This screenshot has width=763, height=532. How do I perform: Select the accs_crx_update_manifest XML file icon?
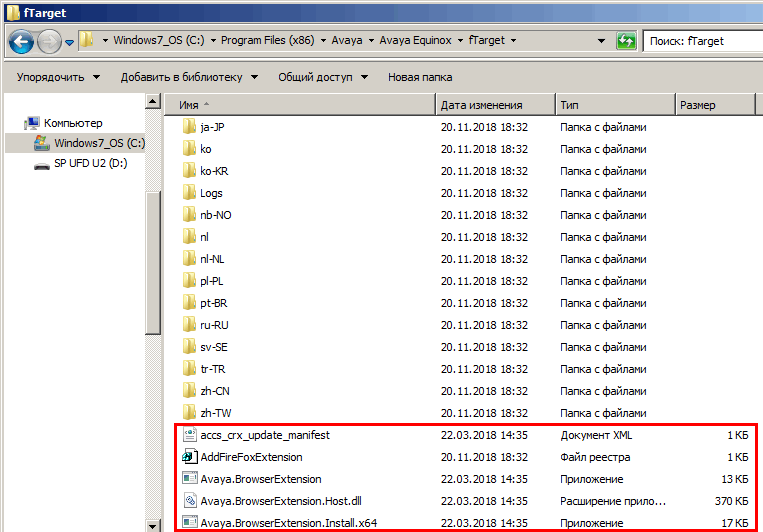point(188,435)
